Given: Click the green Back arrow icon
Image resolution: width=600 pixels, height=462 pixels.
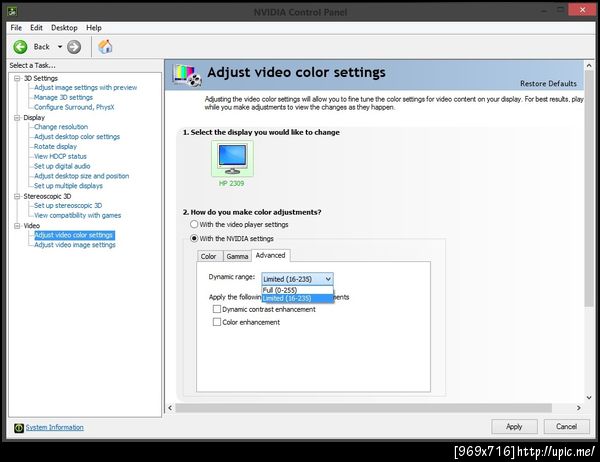Looking at the screenshot, I should pos(20,47).
